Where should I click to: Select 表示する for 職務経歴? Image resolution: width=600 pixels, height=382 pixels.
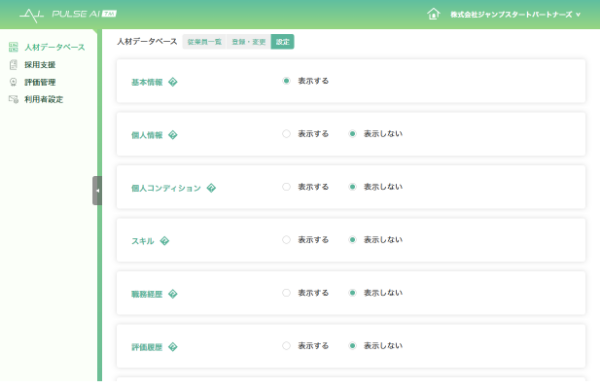tap(286, 293)
